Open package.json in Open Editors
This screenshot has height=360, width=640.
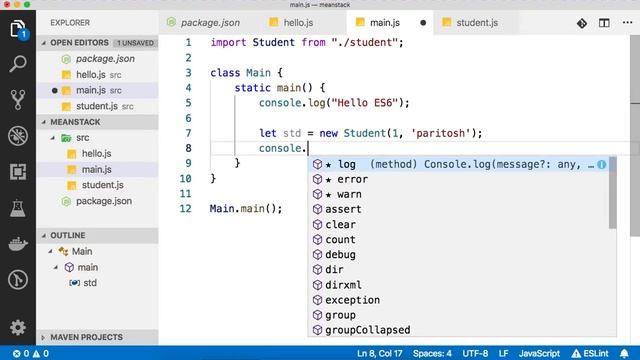click(98, 59)
